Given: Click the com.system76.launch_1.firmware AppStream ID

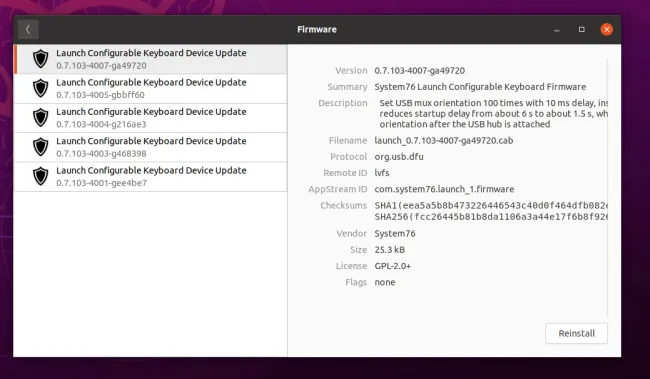Looking at the screenshot, I should 444,189.
